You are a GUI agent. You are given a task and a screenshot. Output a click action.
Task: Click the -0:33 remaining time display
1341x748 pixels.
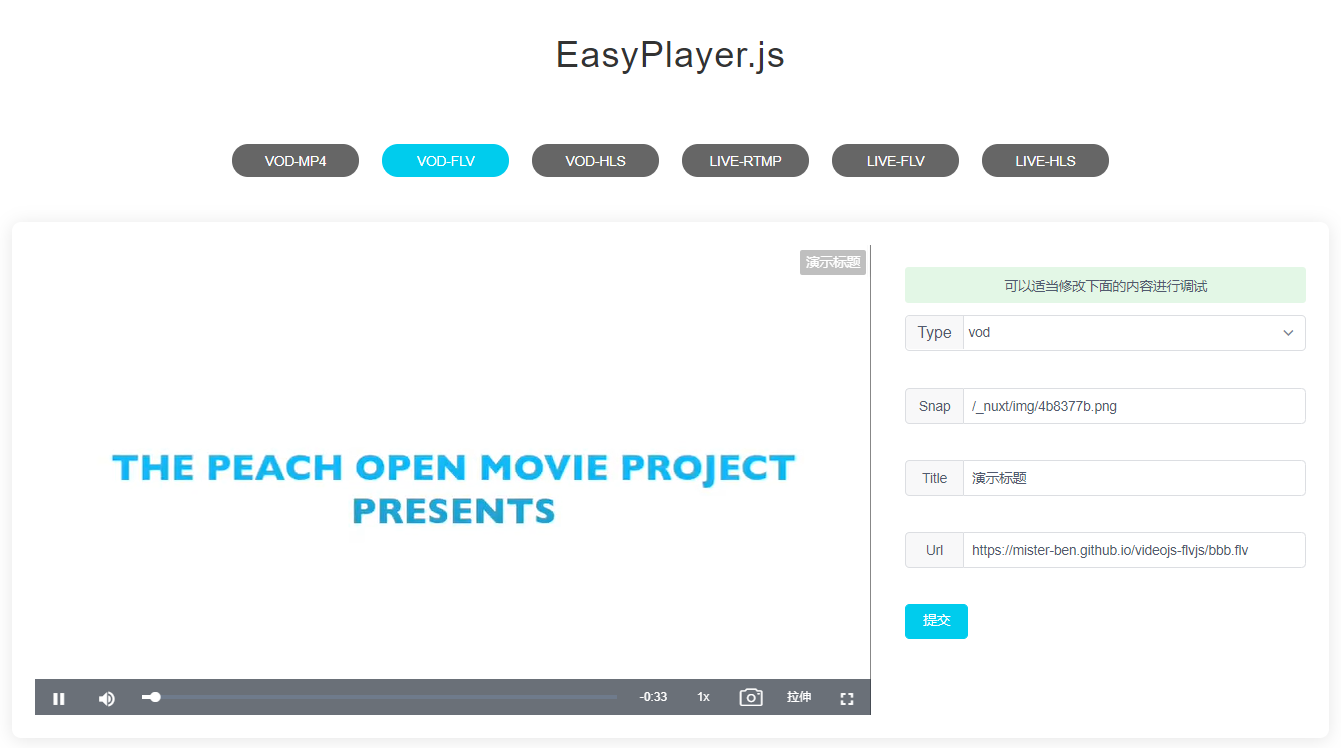[x=654, y=697]
